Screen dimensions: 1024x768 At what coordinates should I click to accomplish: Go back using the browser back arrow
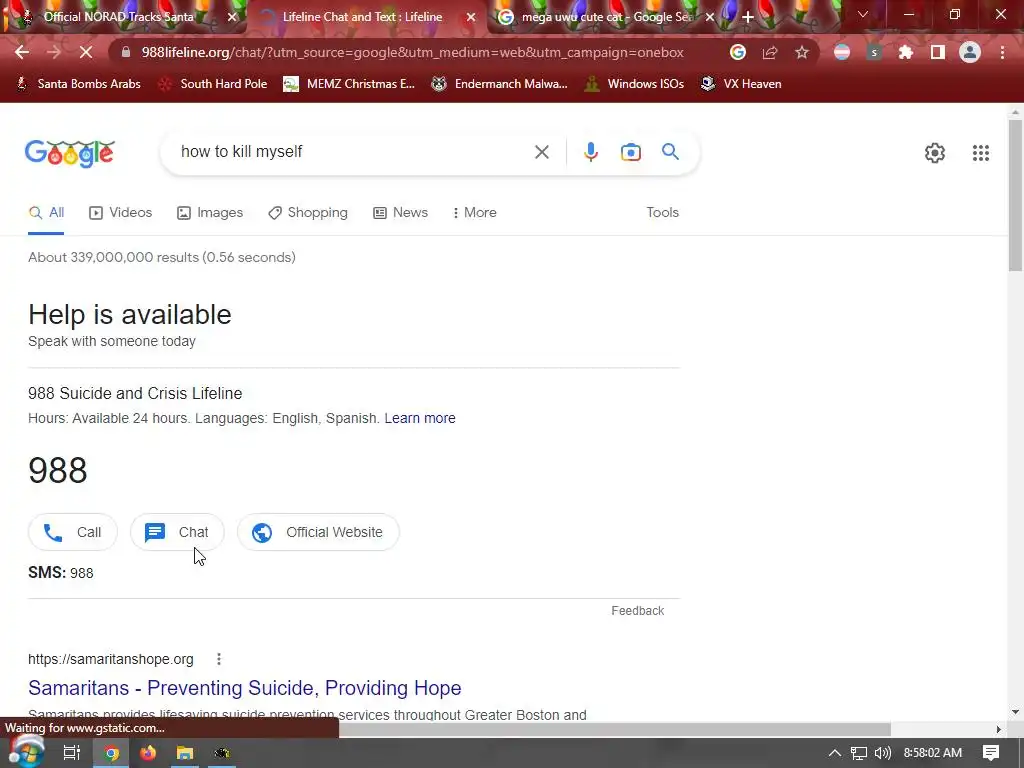22,52
